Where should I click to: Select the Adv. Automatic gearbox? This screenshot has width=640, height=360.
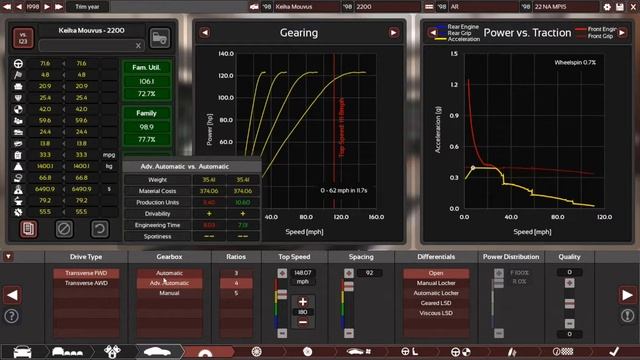pos(169,283)
